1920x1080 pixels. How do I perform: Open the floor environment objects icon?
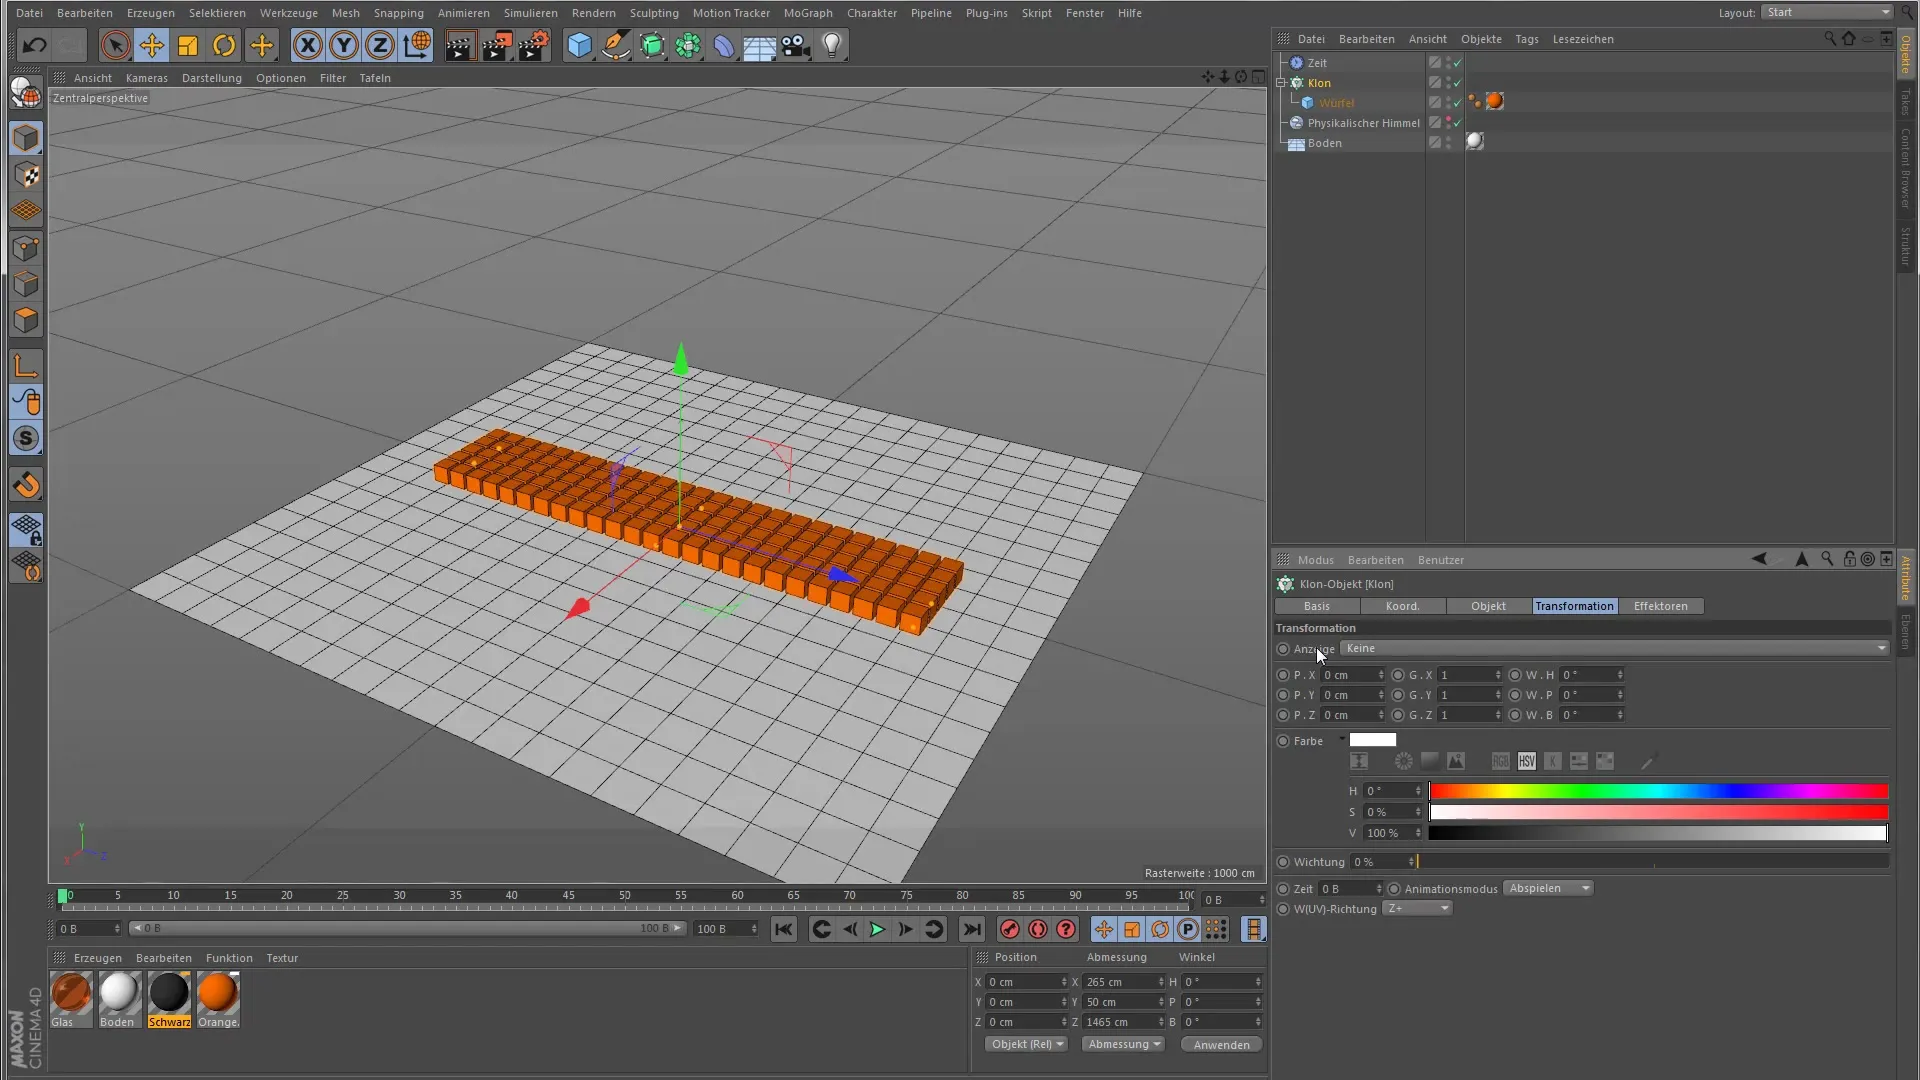tap(760, 45)
